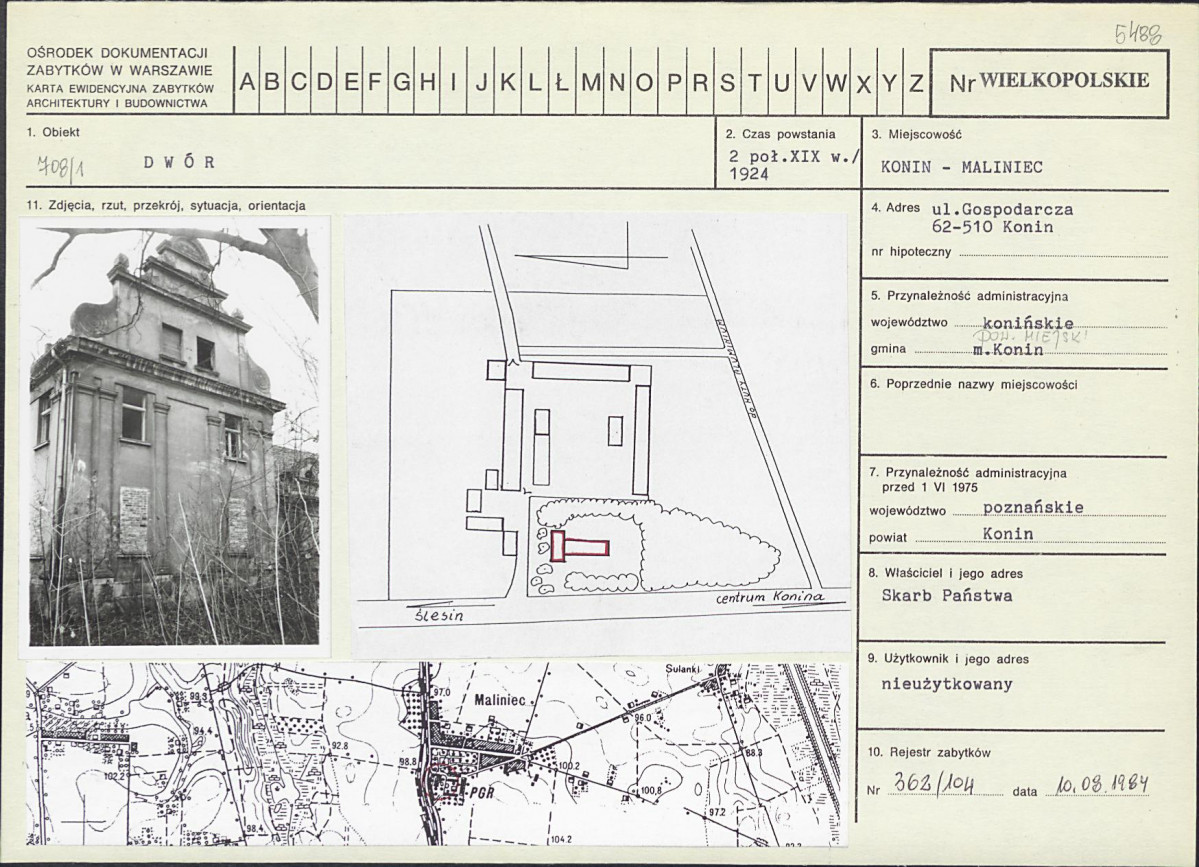Click the date '2 poł.XIX w./'
The width and height of the screenshot is (1199, 867).
tap(794, 157)
